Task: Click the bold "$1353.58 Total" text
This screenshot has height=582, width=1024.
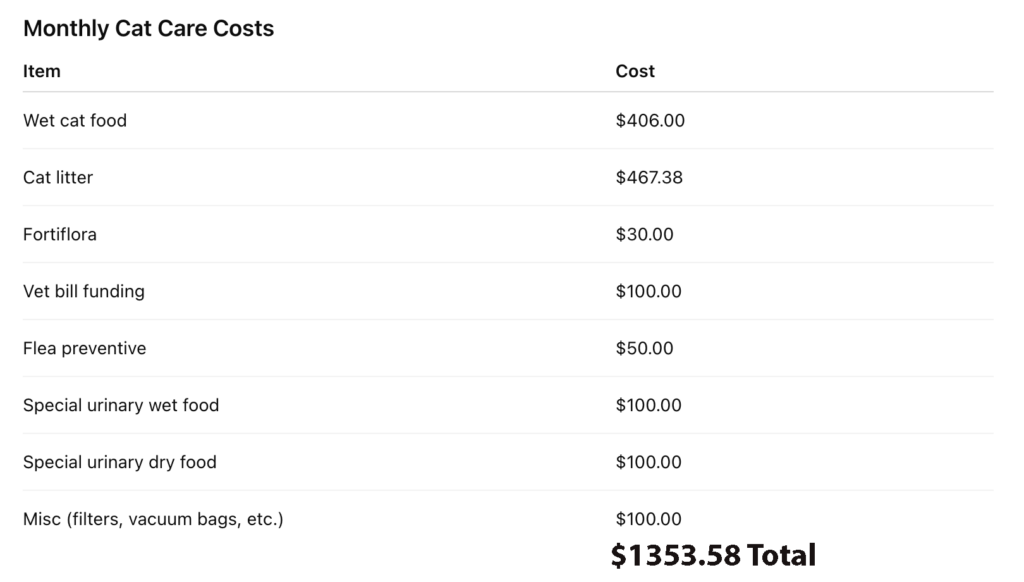Action: (x=713, y=555)
